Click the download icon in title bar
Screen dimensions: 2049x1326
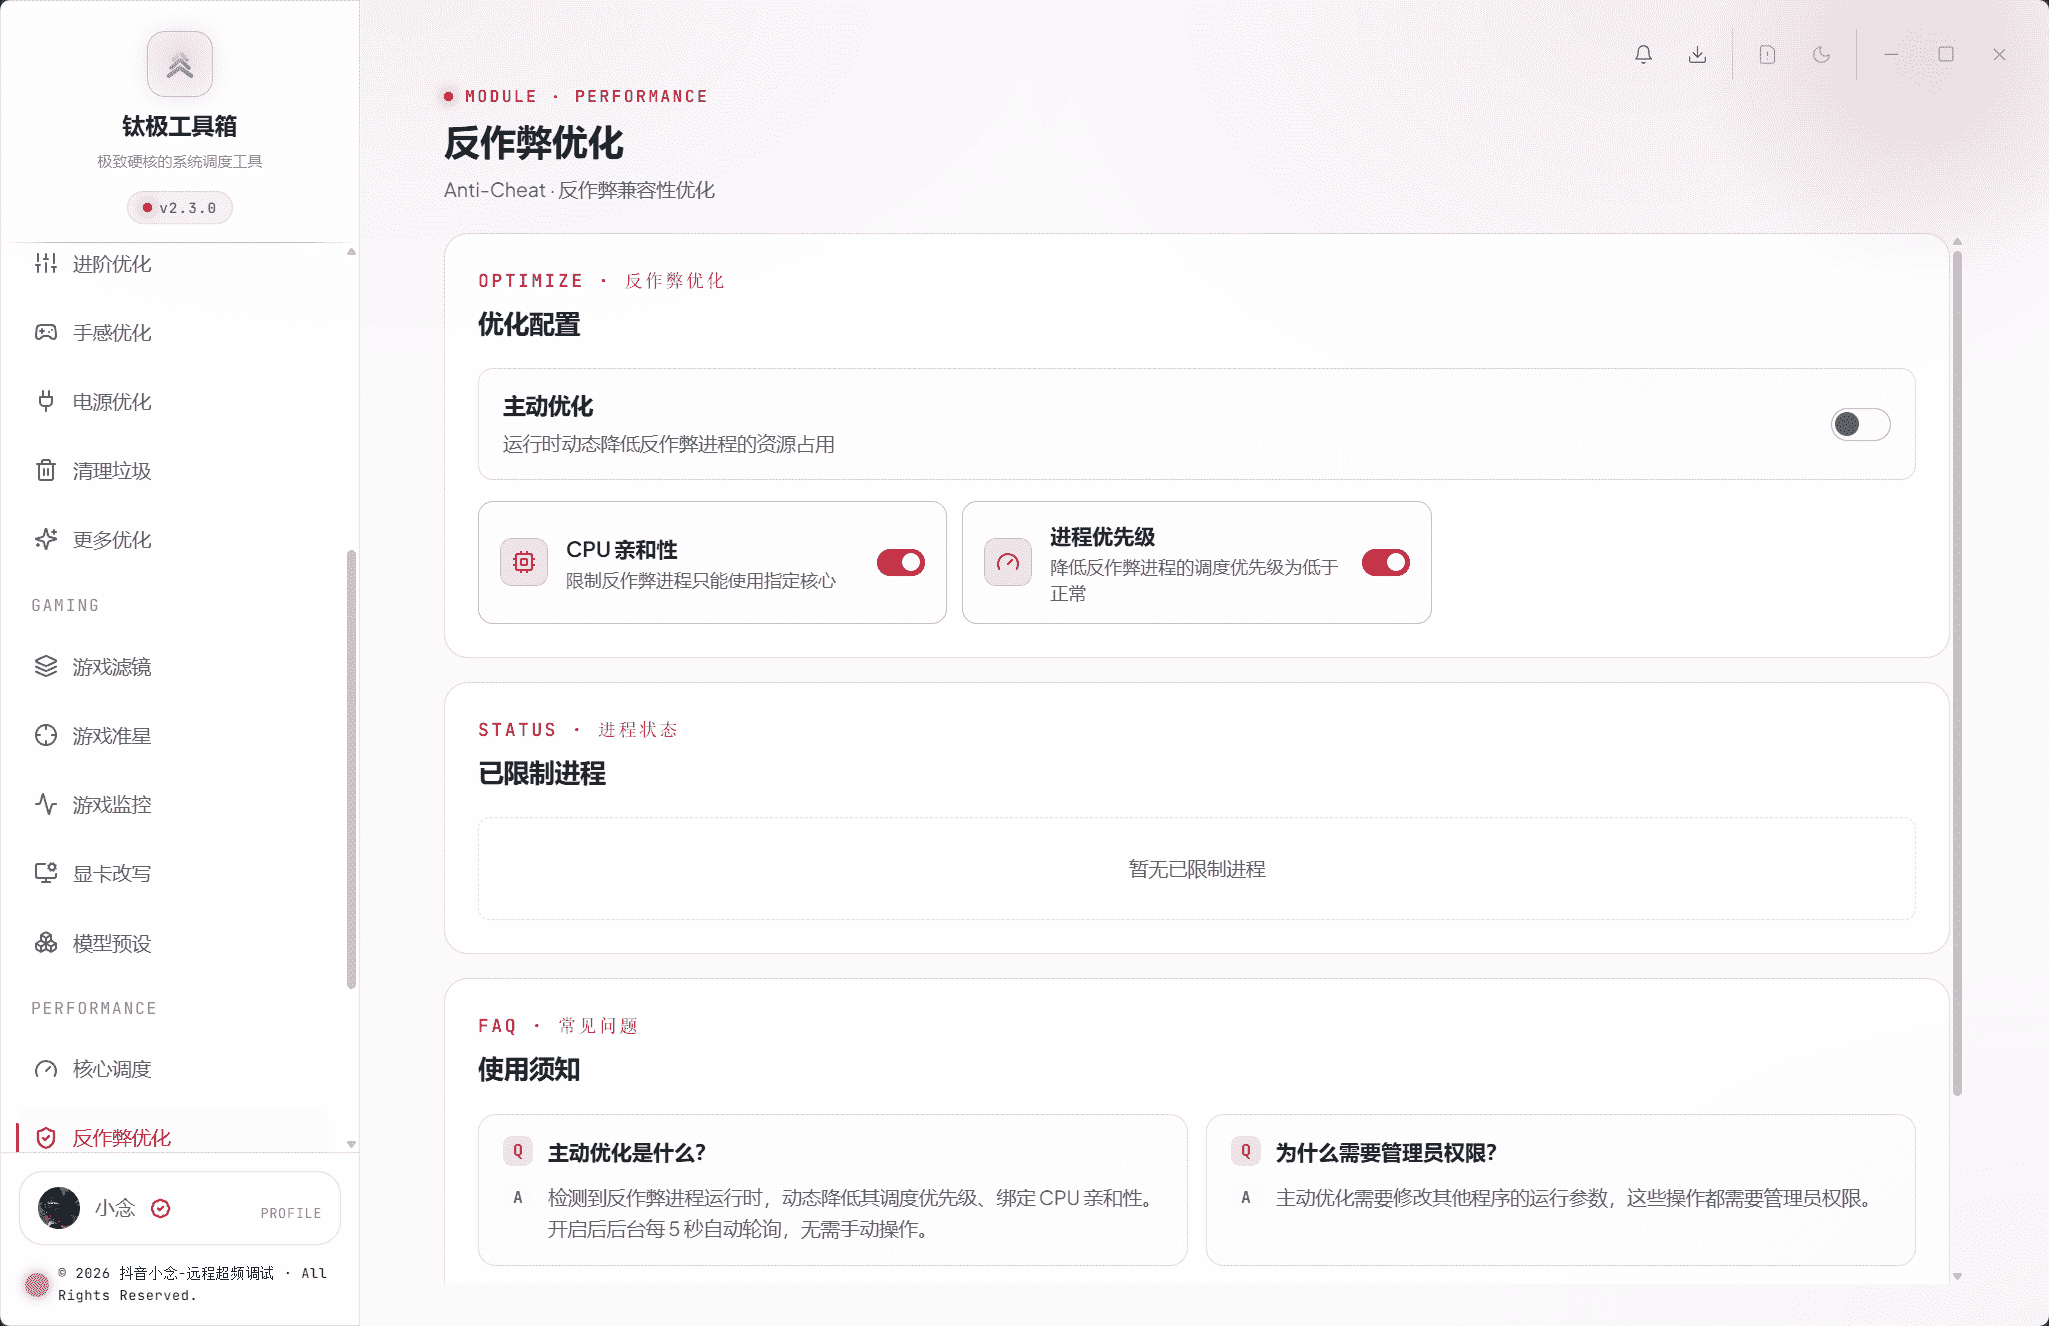point(1697,55)
